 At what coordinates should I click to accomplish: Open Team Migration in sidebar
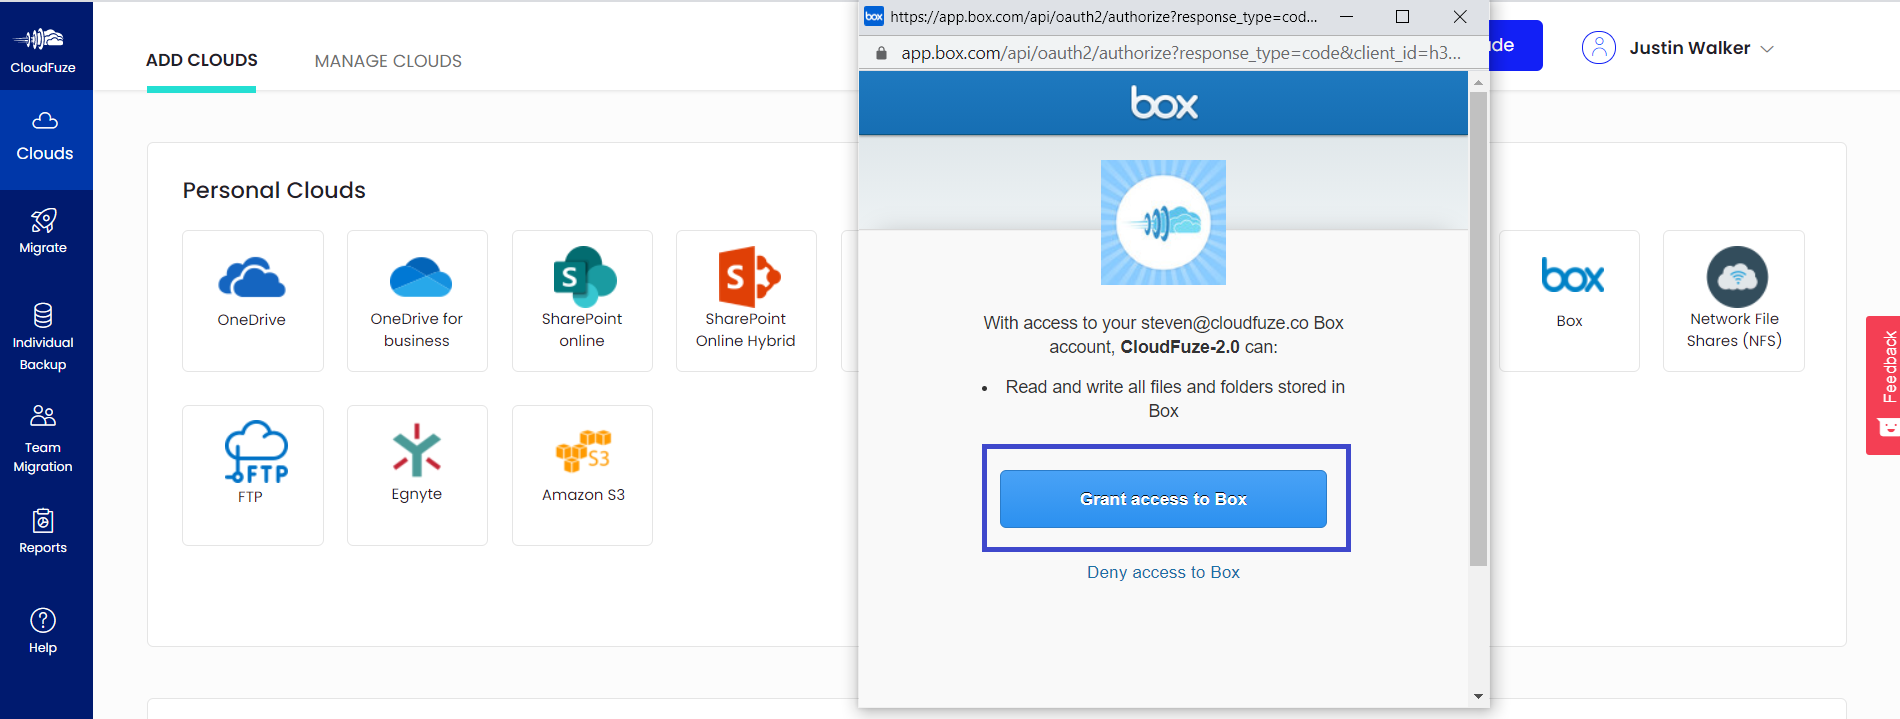coord(43,438)
